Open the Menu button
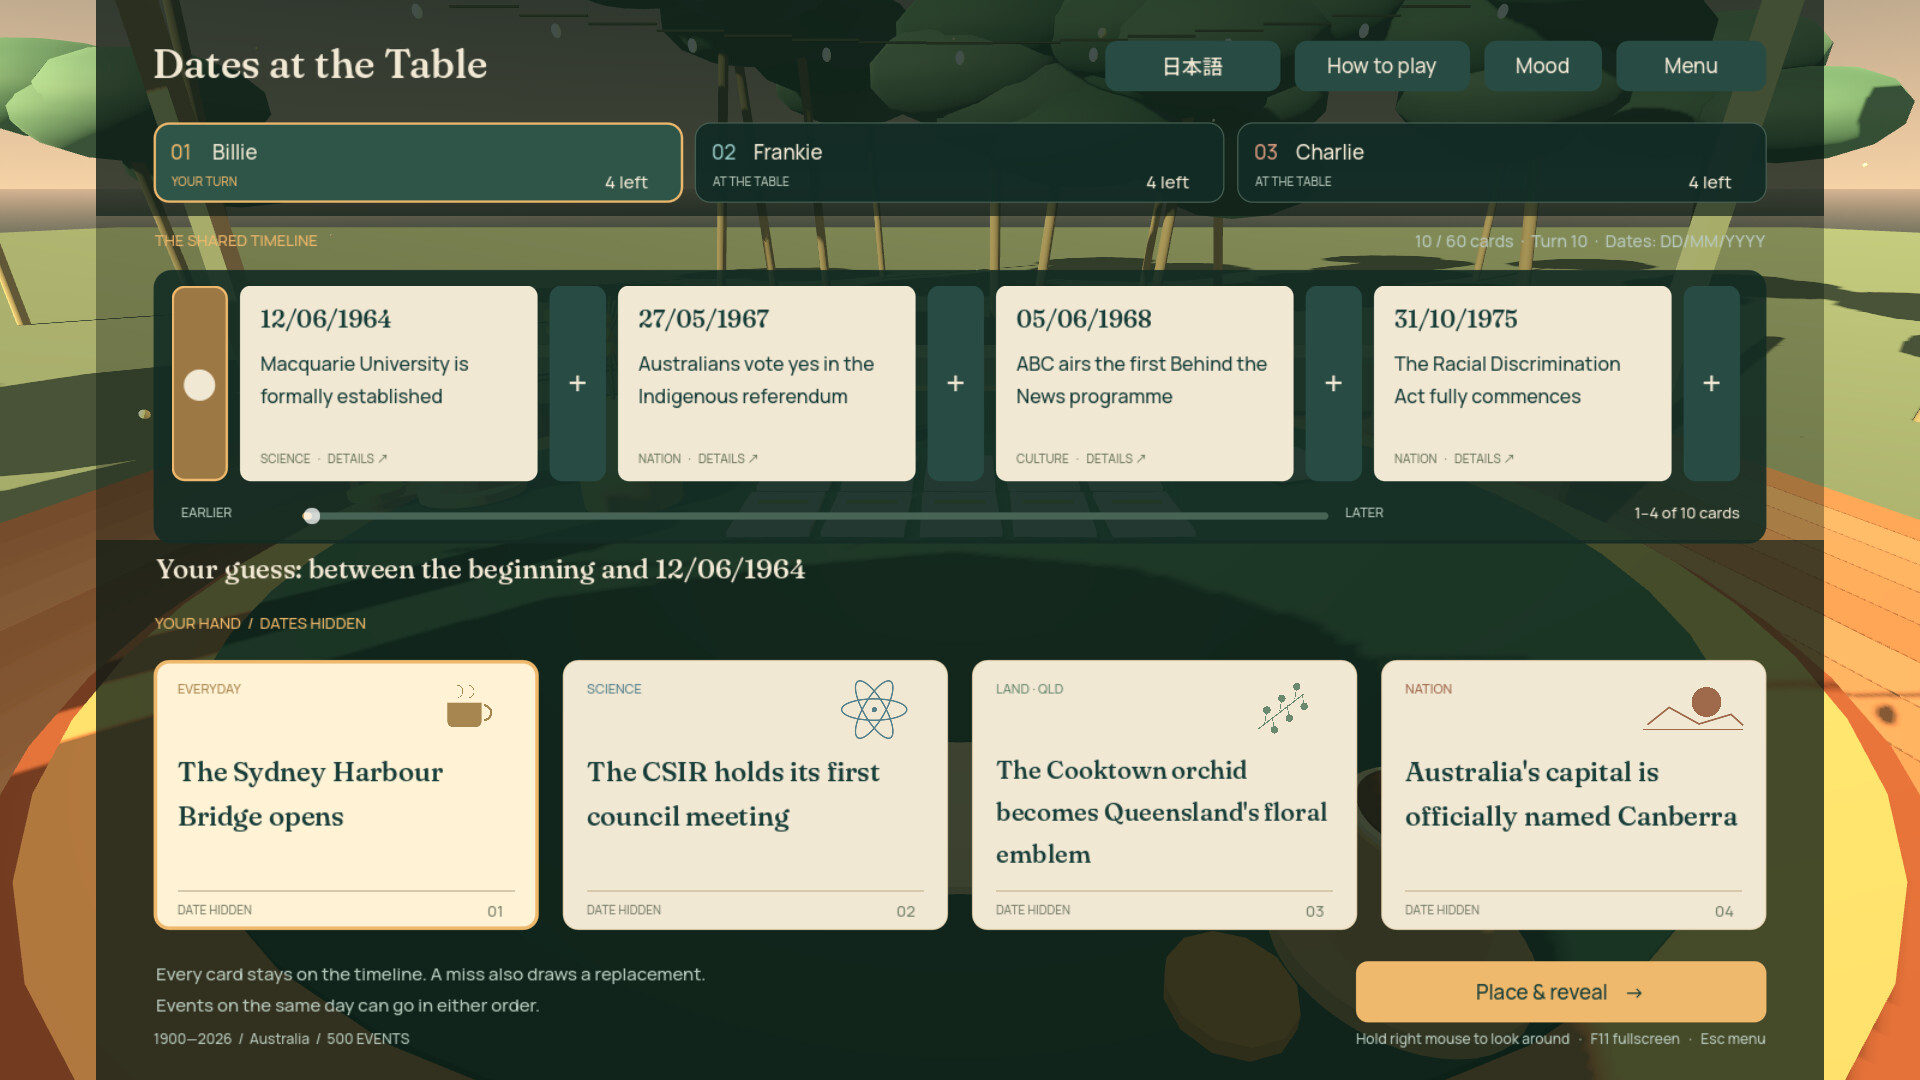This screenshot has height=1080, width=1920. tap(1691, 66)
